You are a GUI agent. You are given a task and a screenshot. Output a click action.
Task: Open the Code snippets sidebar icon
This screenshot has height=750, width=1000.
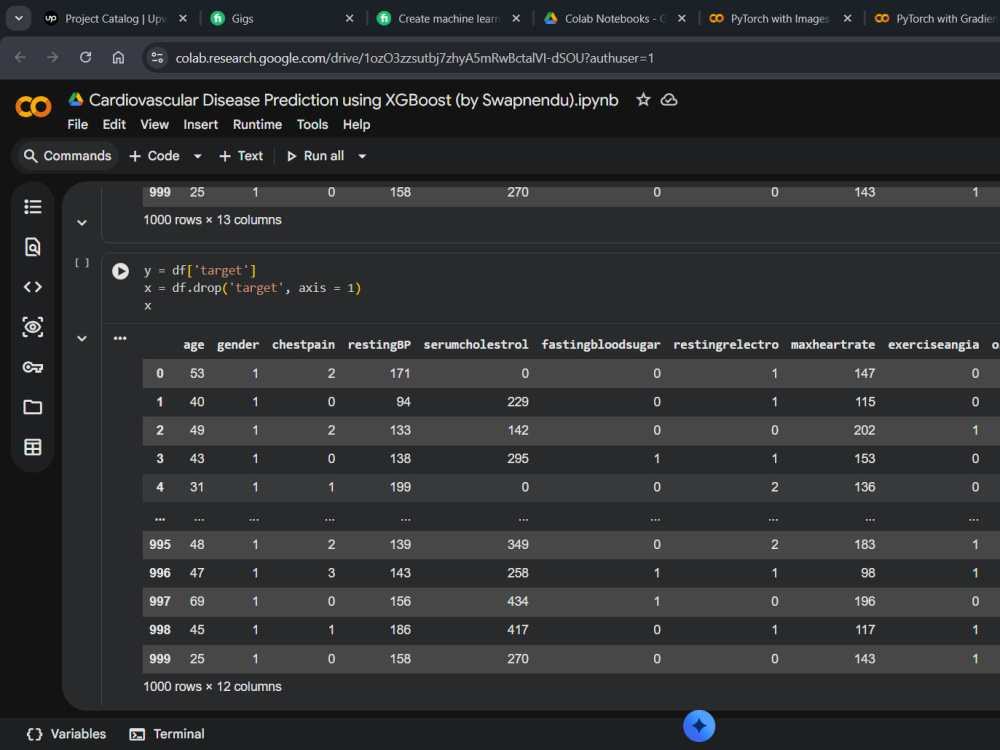[33, 287]
